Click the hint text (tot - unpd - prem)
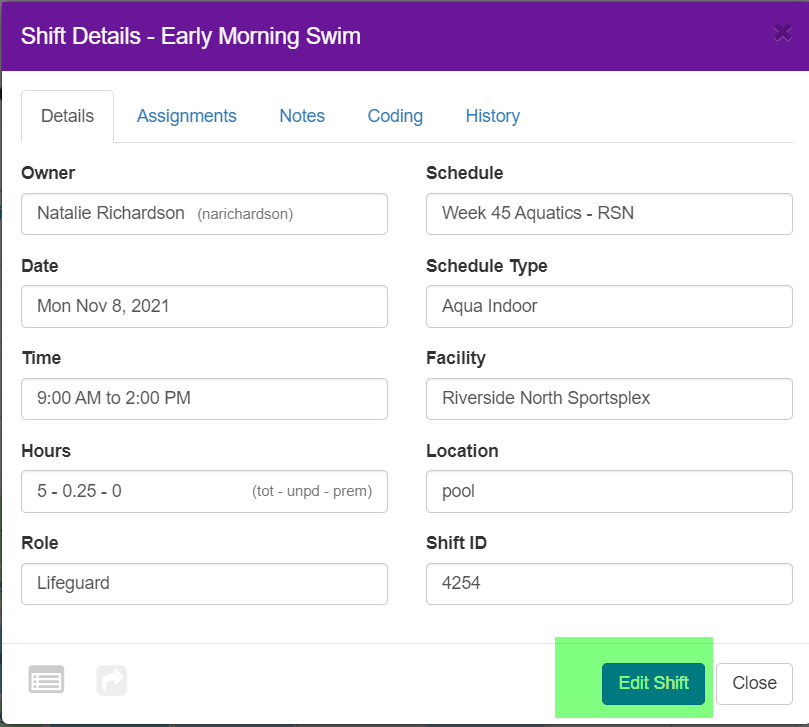This screenshot has width=809, height=727. click(x=312, y=491)
